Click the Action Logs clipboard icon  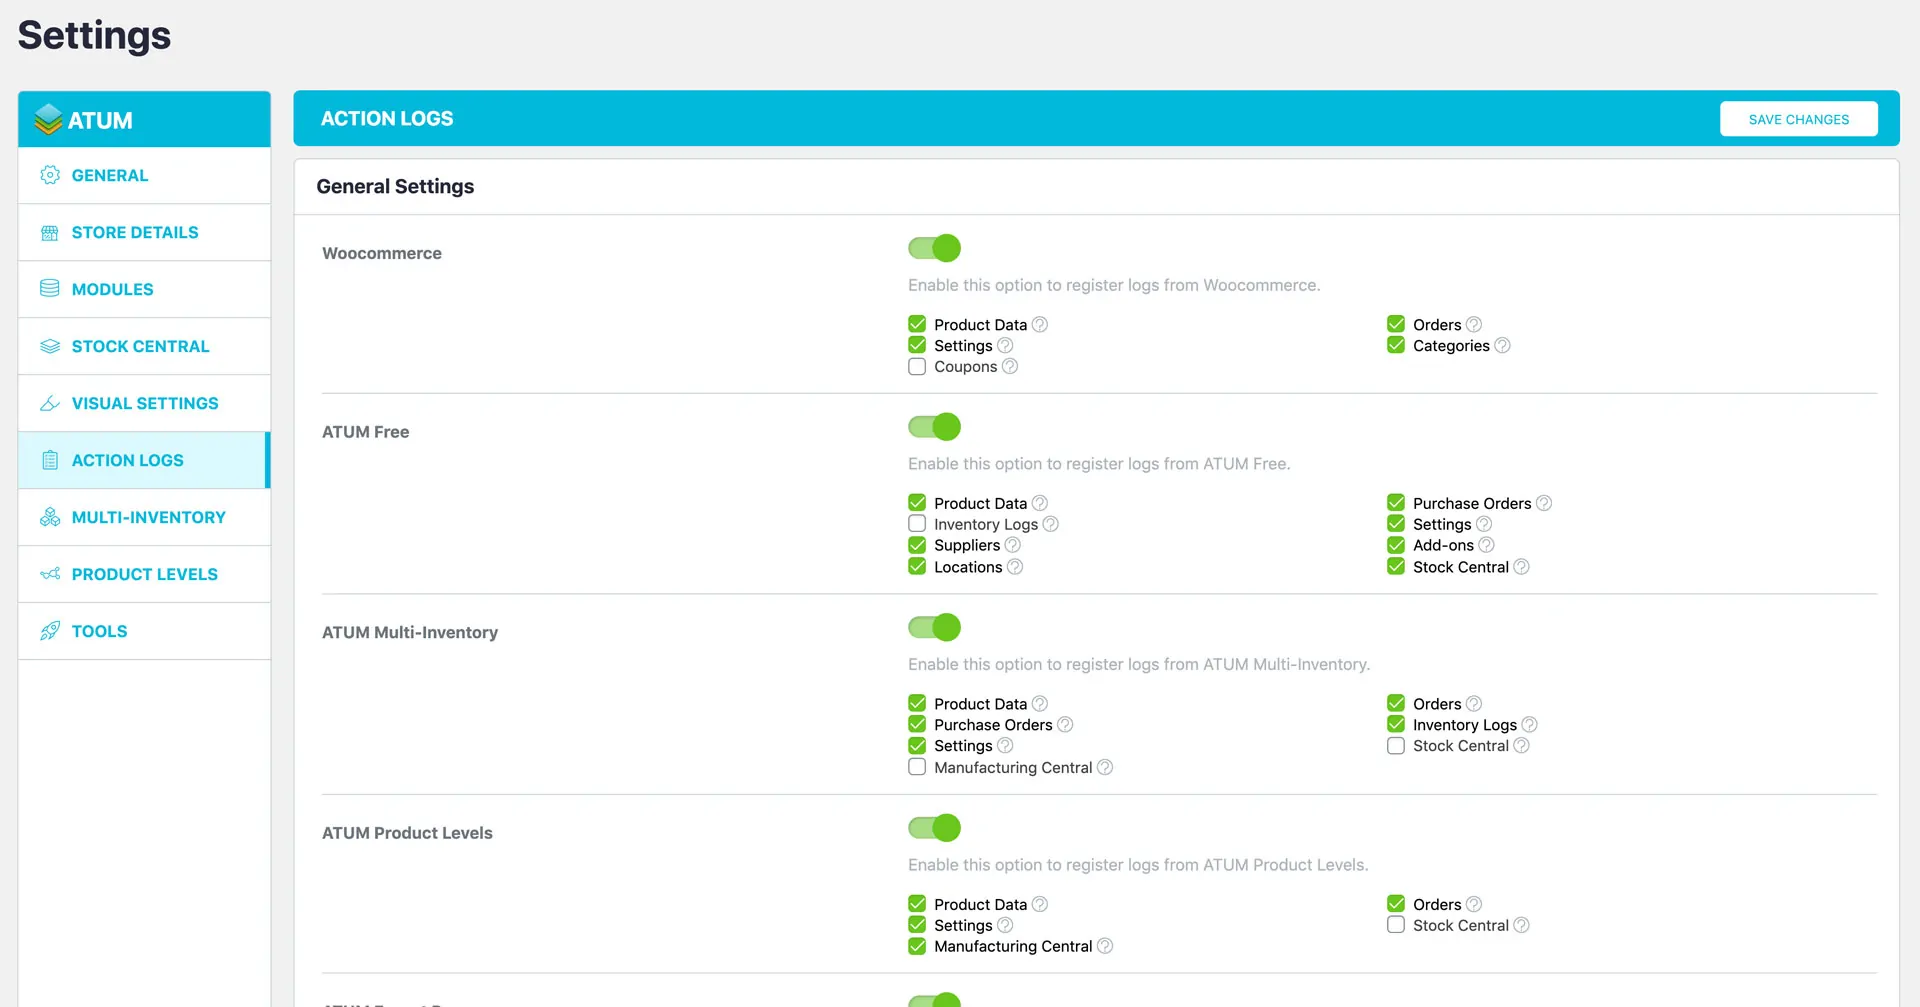coord(50,460)
